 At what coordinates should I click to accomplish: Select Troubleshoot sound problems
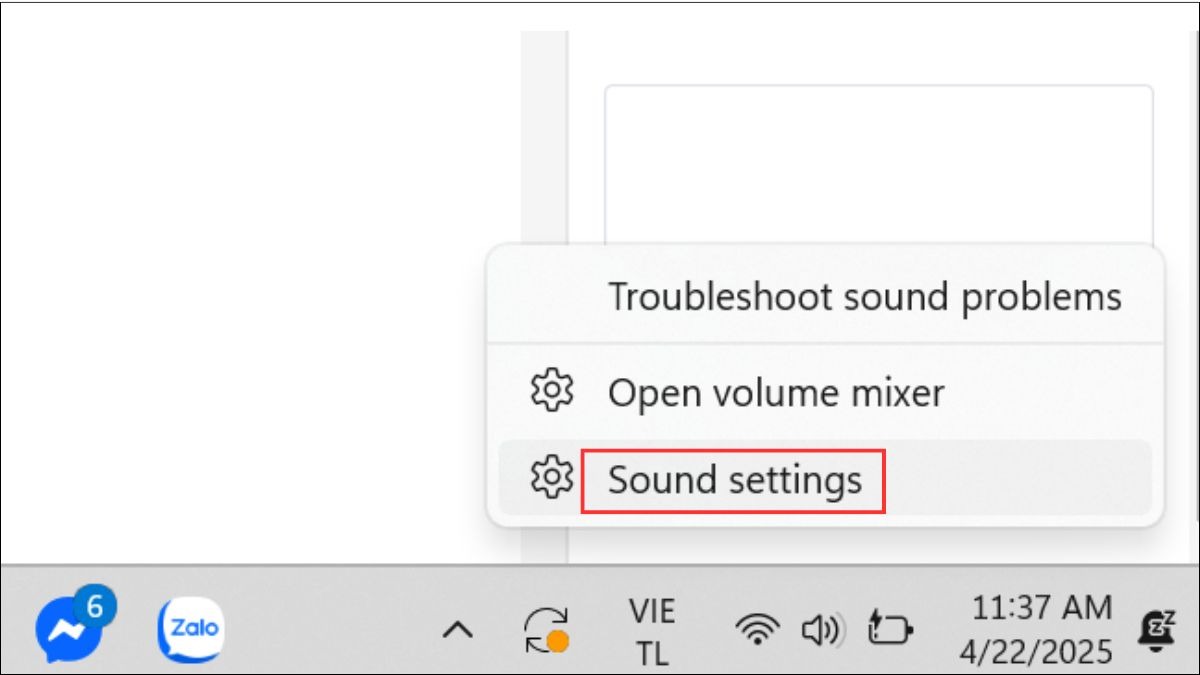tap(865, 297)
